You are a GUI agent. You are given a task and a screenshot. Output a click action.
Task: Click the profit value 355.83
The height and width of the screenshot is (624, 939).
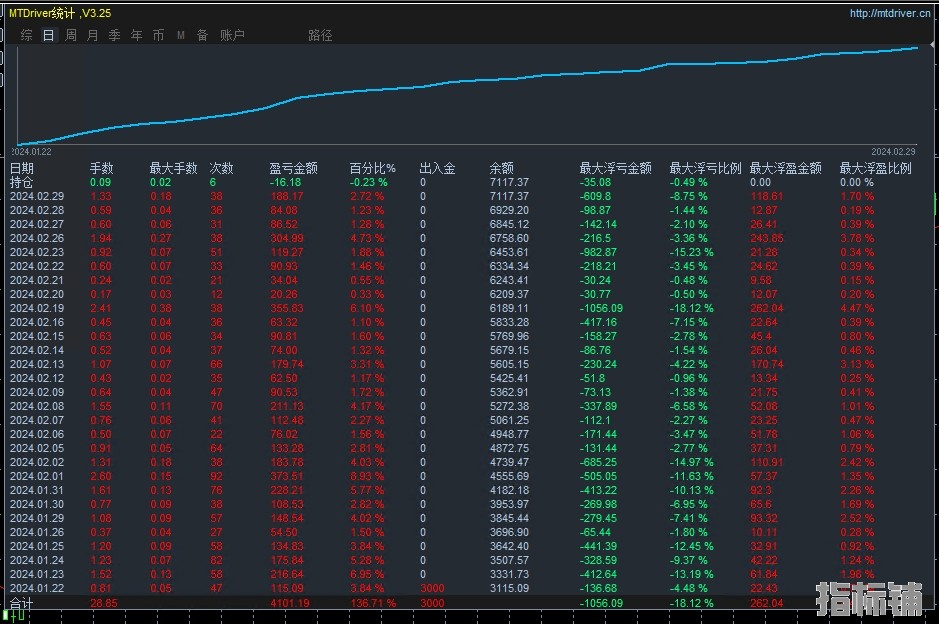tap(287, 308)
